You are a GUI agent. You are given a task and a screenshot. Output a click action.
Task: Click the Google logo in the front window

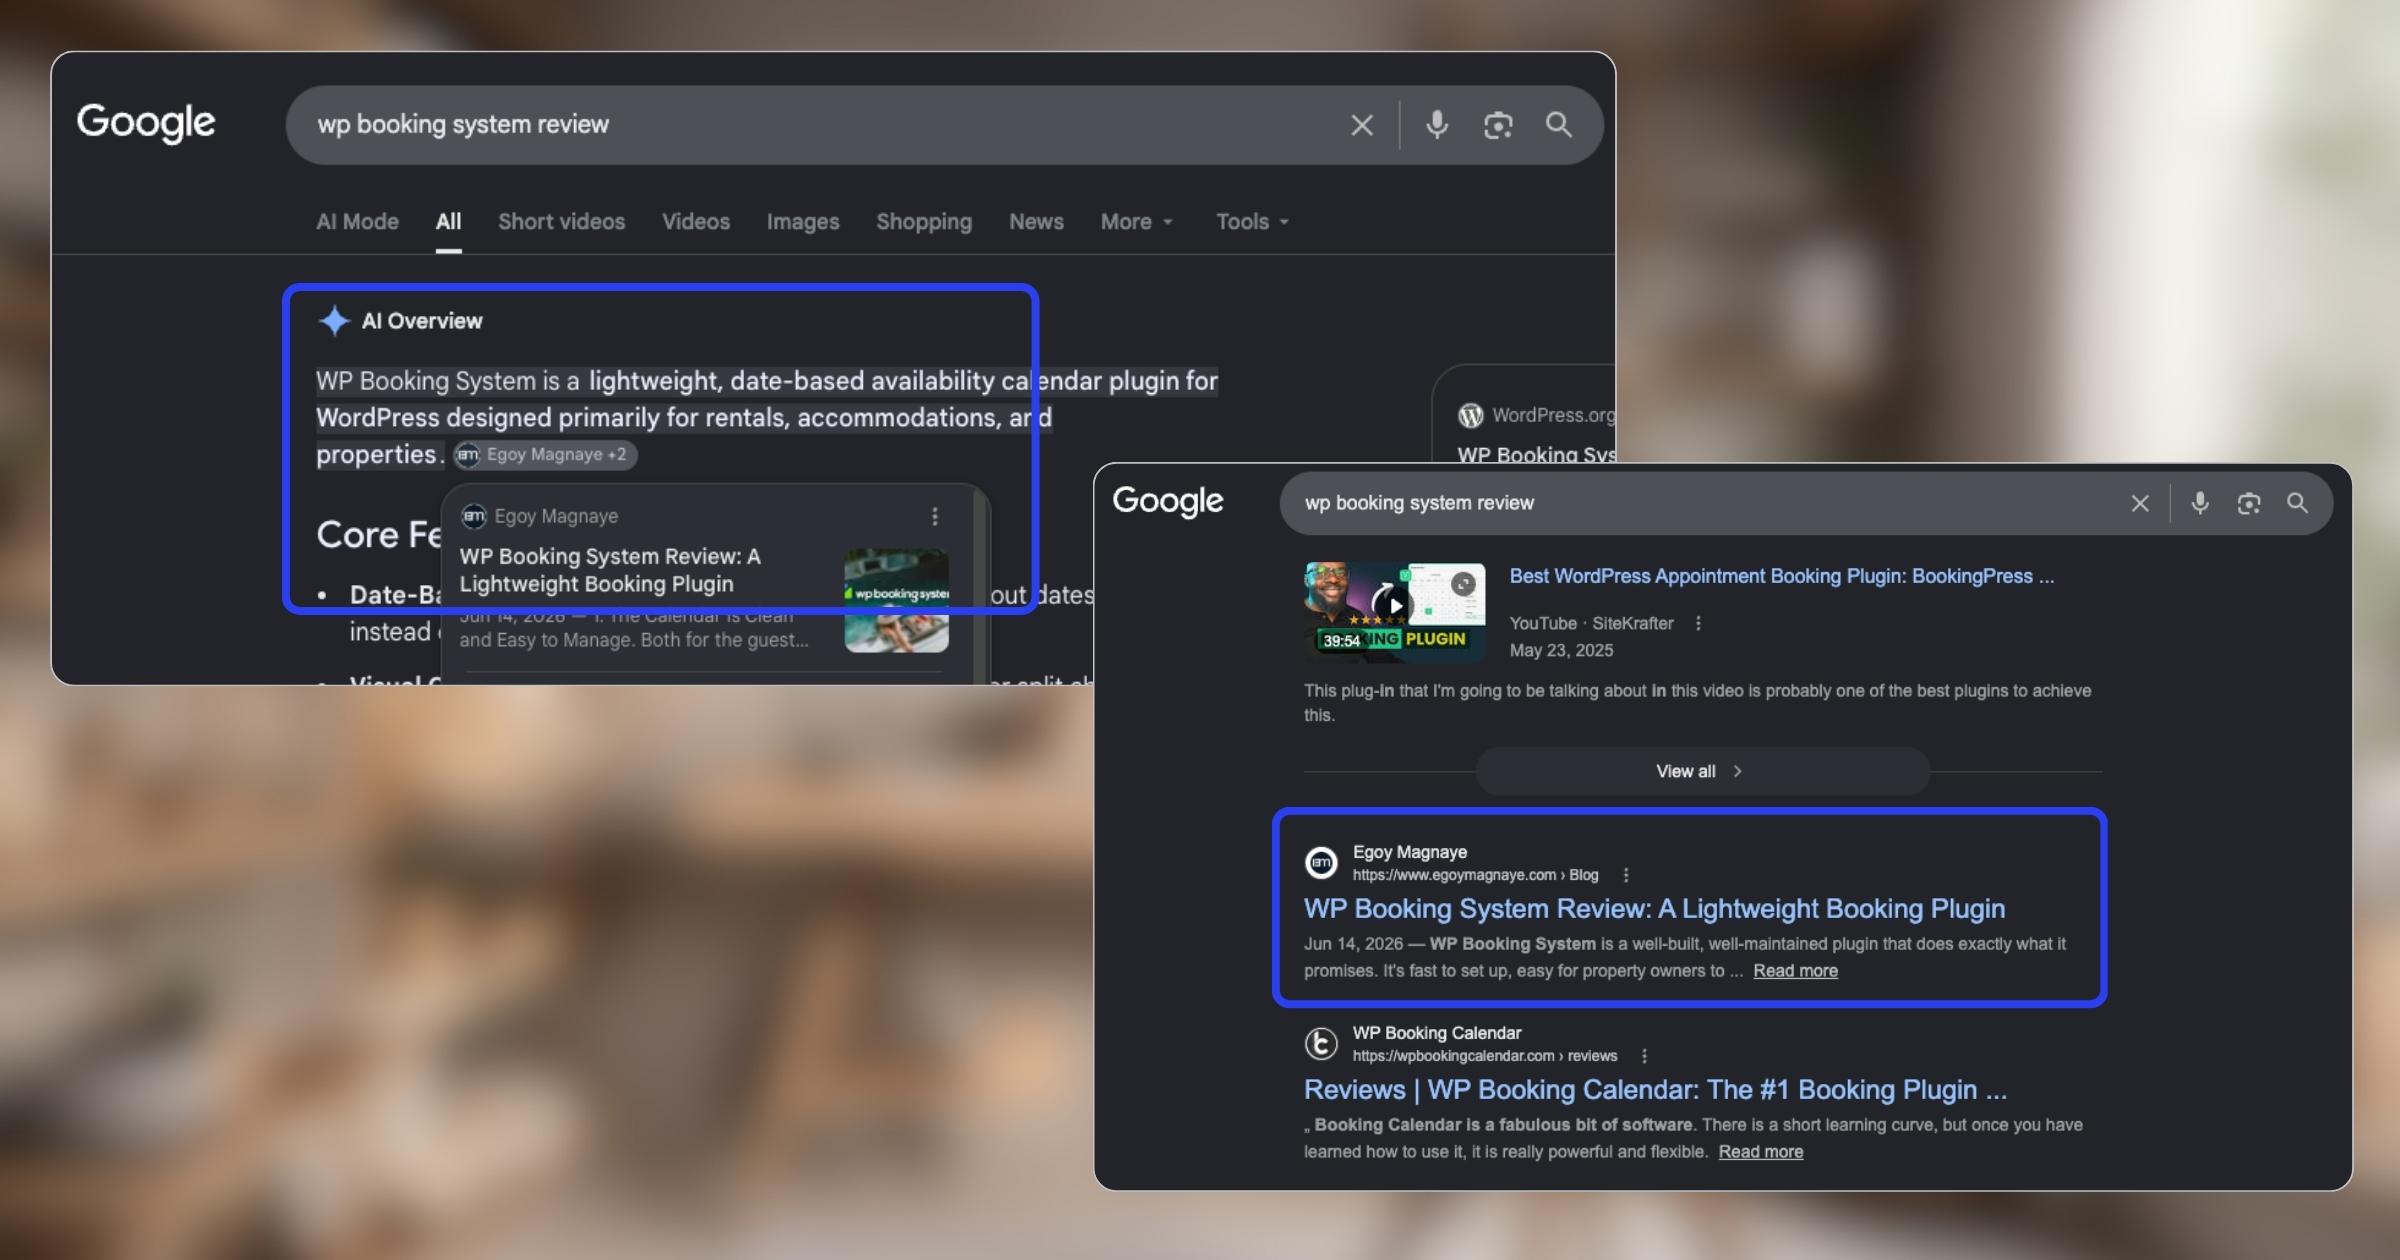click(1168, 501)
